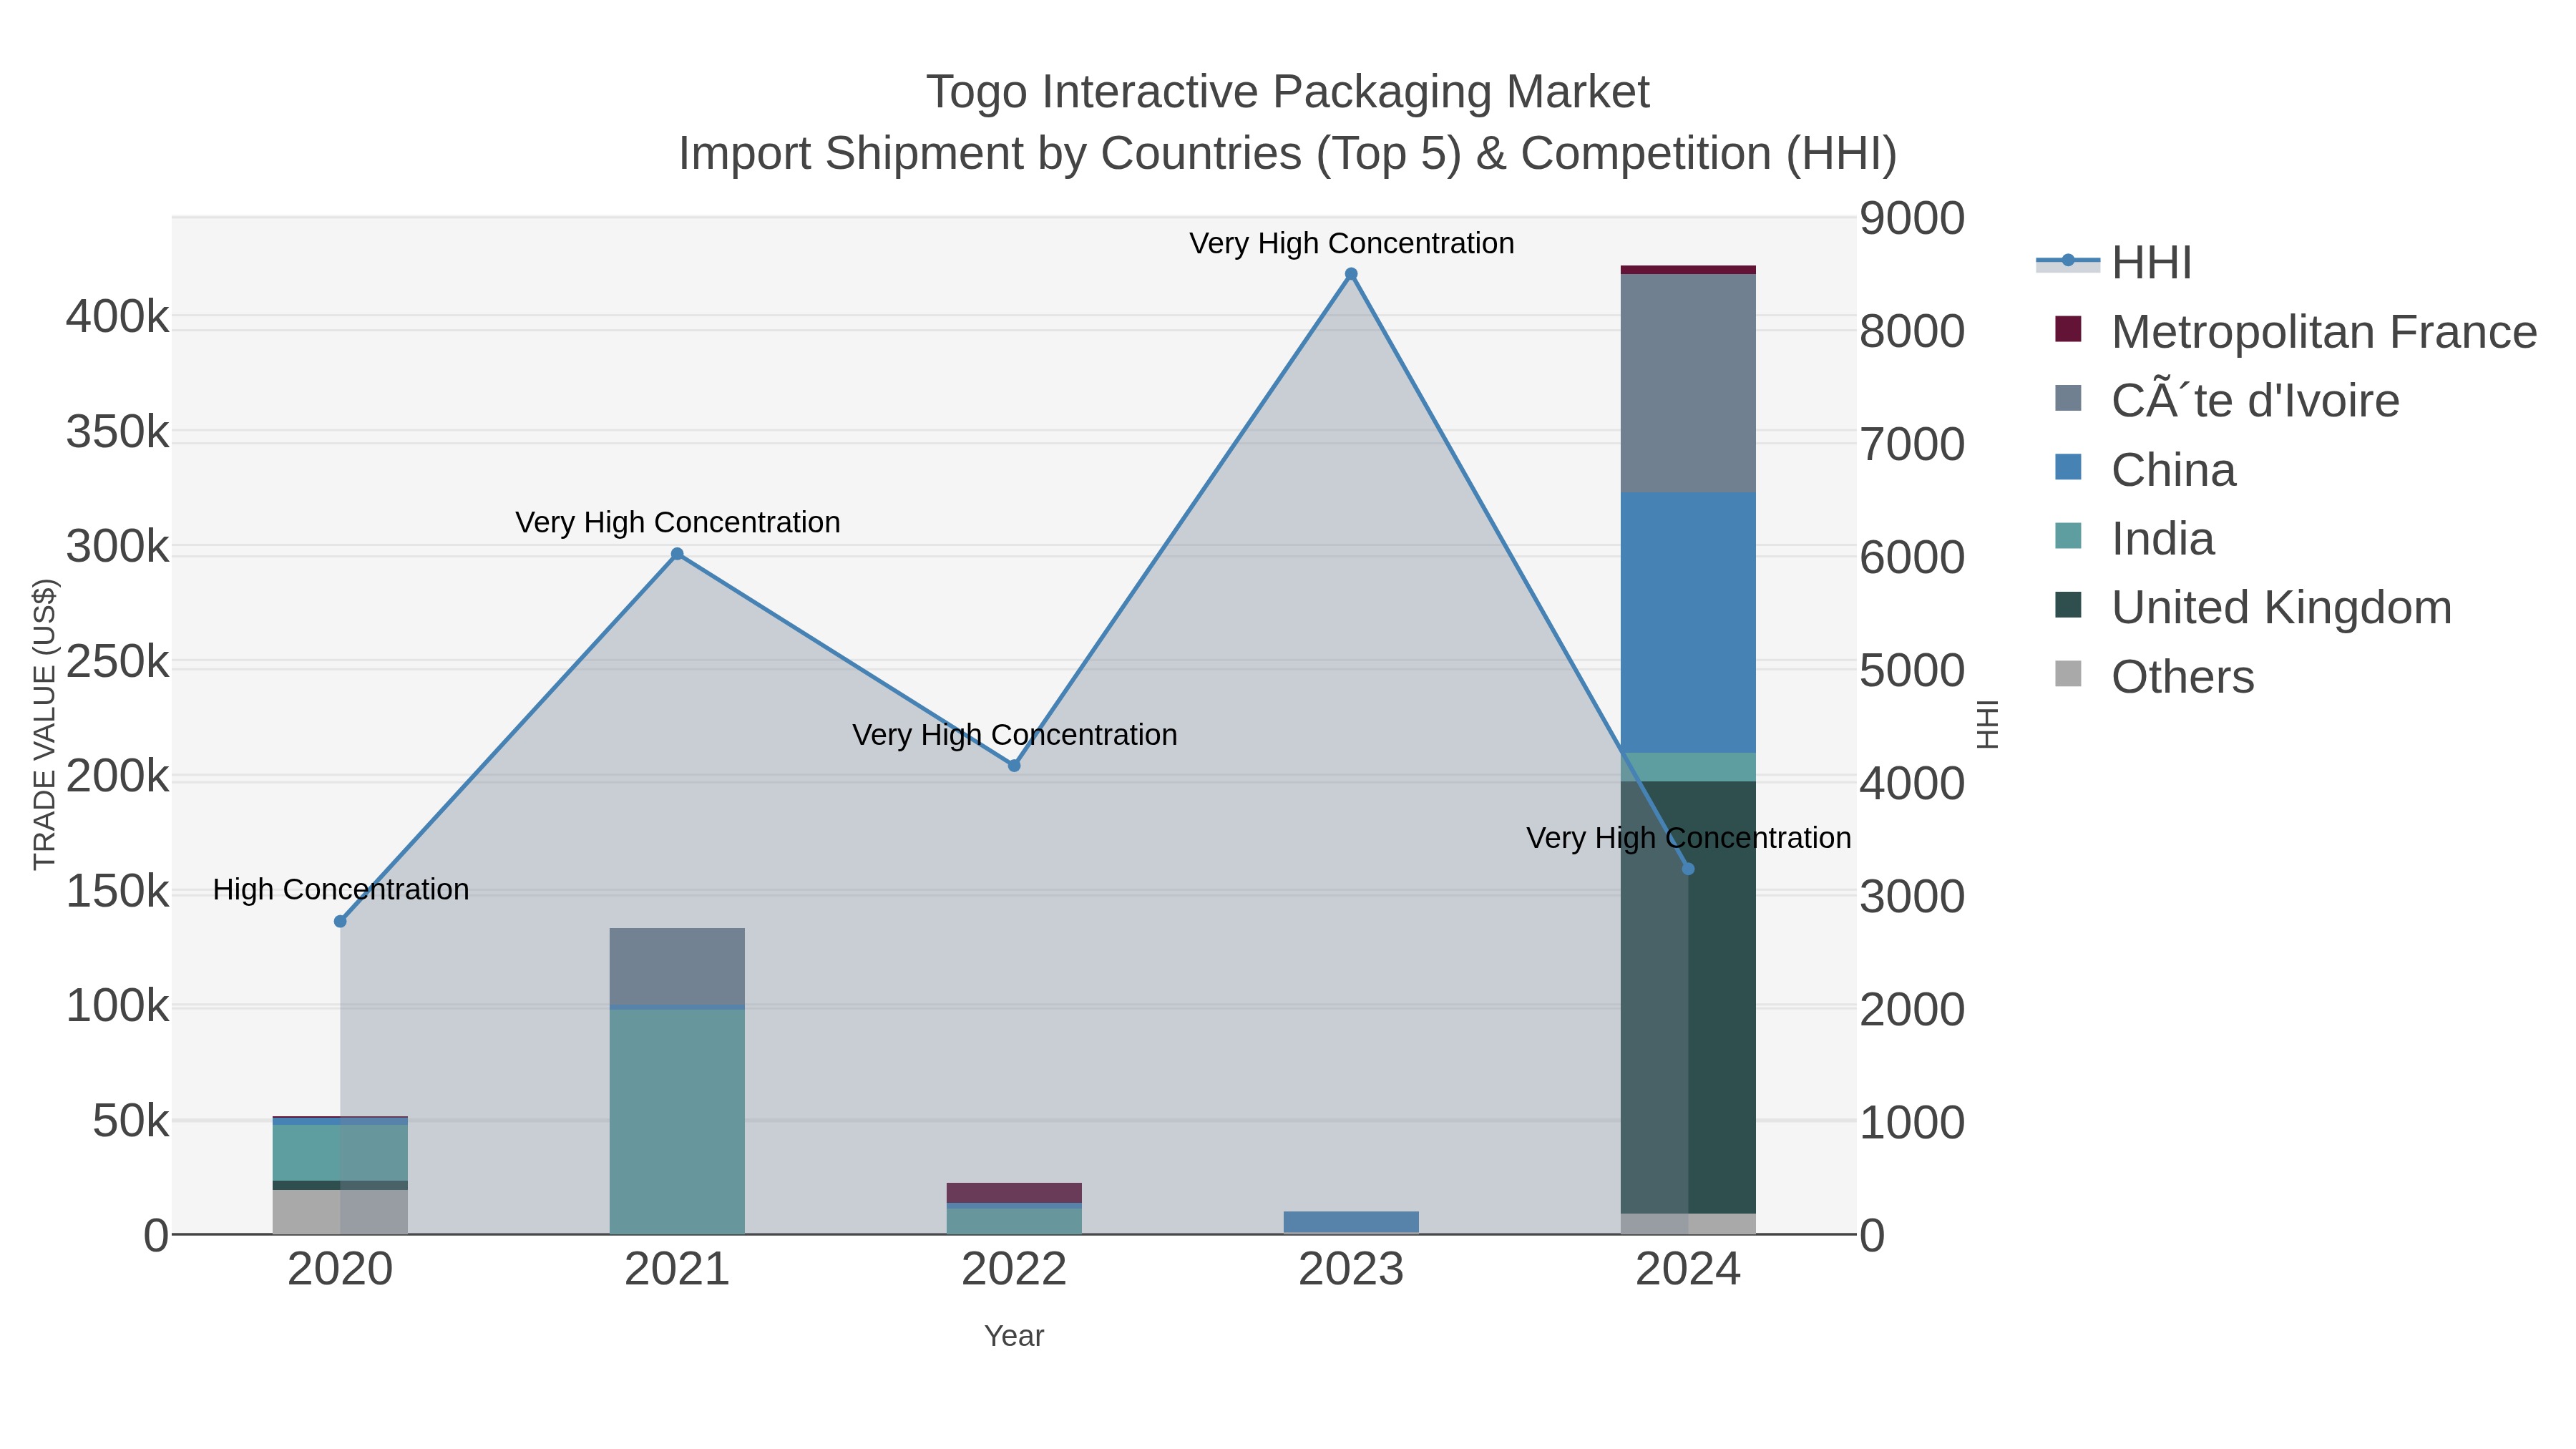Image resolution: width=2576 pixels, height=1449 pixels.
Task: Click the 400k left axis tick label
Action: click(x=118, y=318)
